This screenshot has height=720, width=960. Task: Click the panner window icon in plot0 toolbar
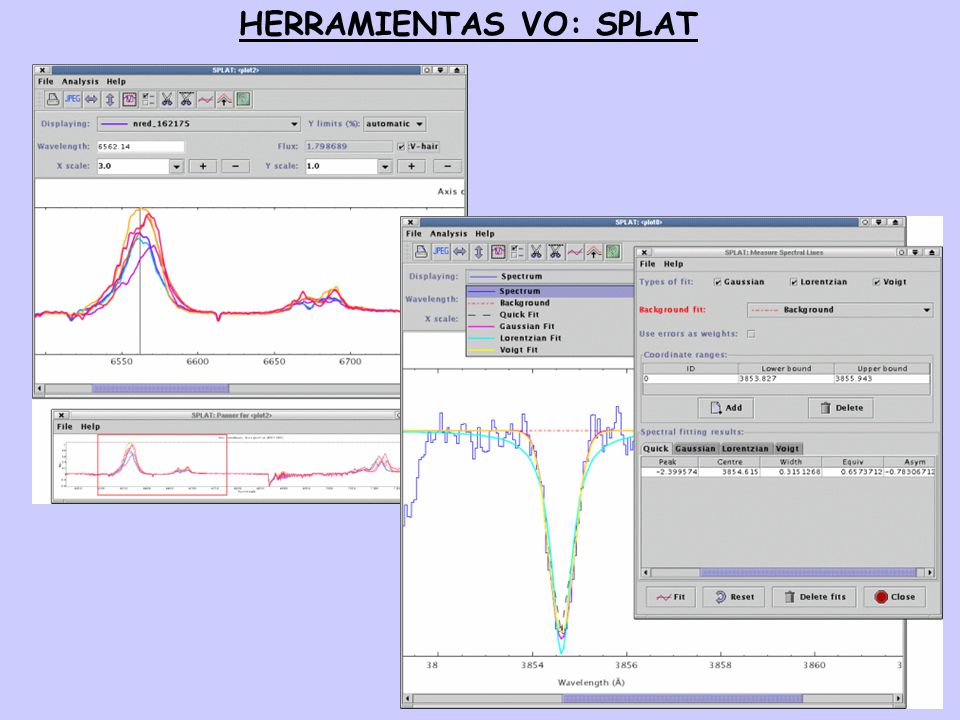(x=498, y=252)
